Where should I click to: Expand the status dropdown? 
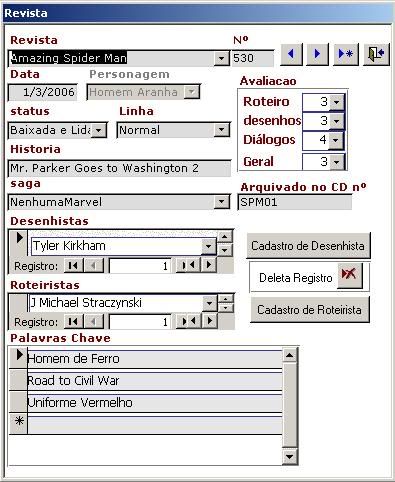click(99, 130)
